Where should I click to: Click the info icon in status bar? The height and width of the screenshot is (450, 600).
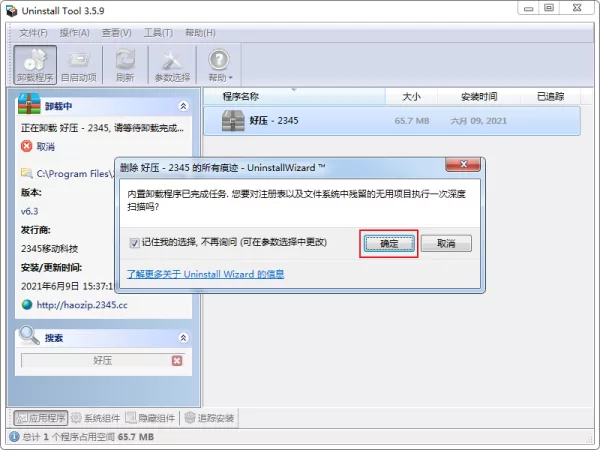(14, 437)
